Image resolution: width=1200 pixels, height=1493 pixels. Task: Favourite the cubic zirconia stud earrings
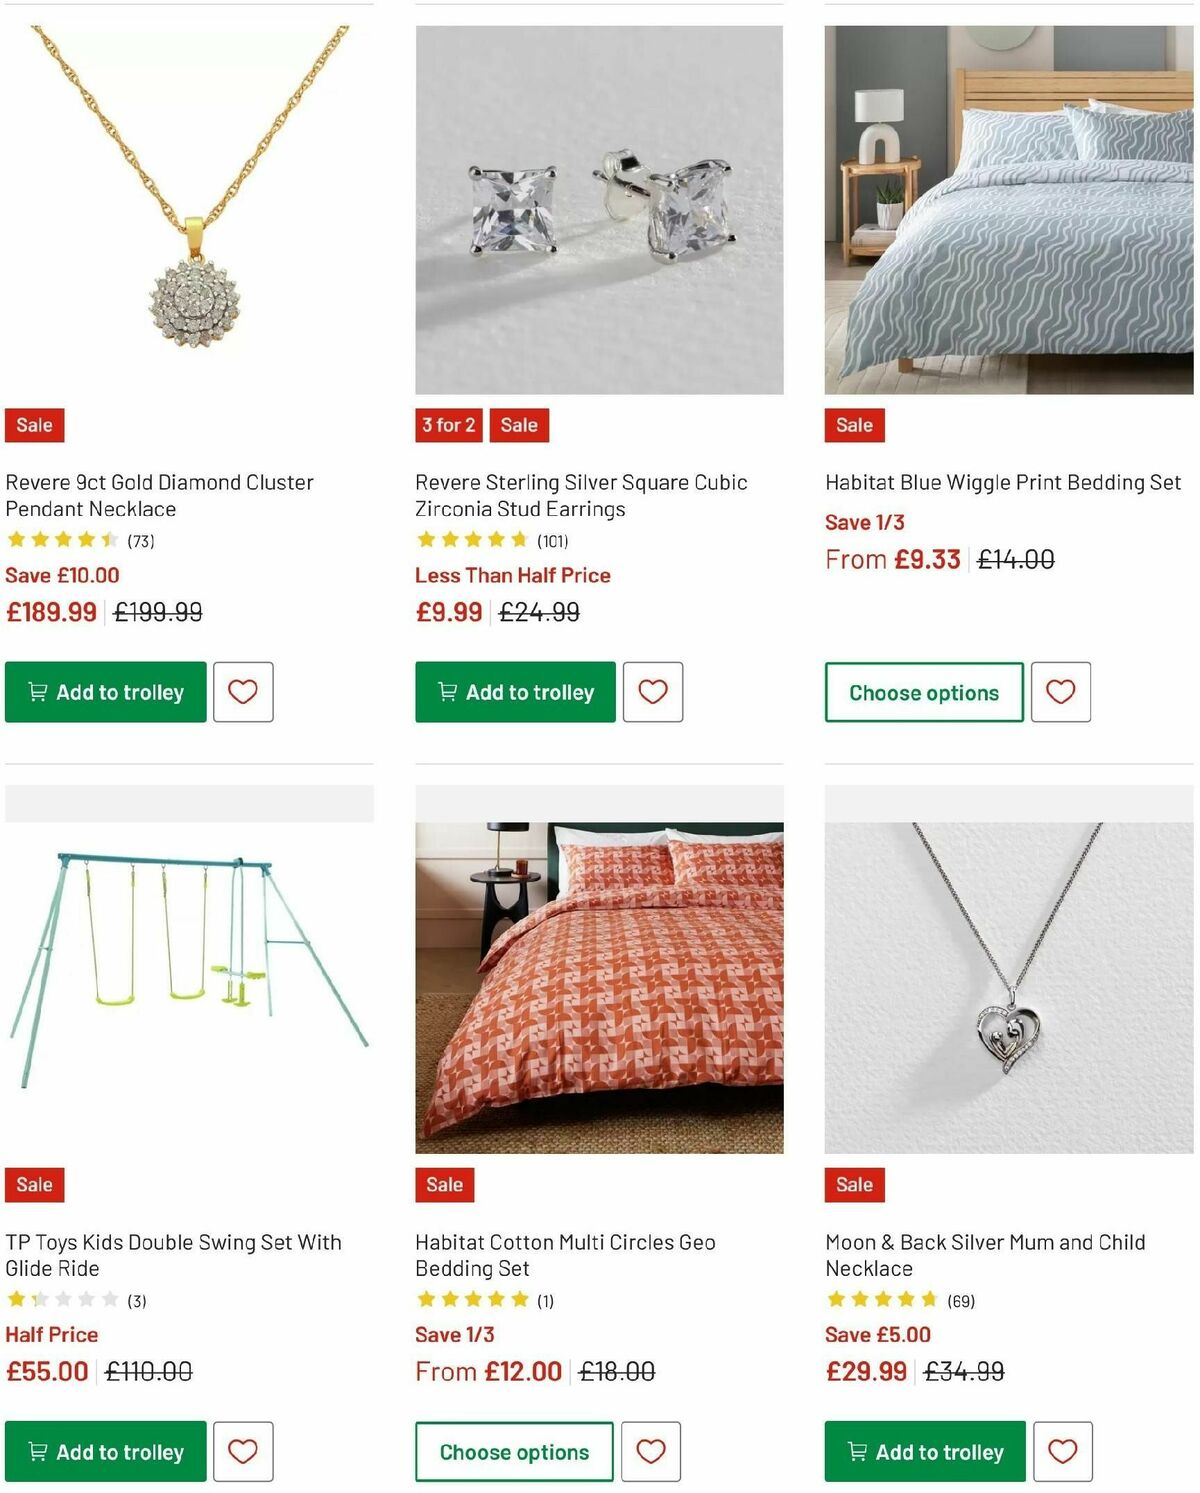coord(652,691)
